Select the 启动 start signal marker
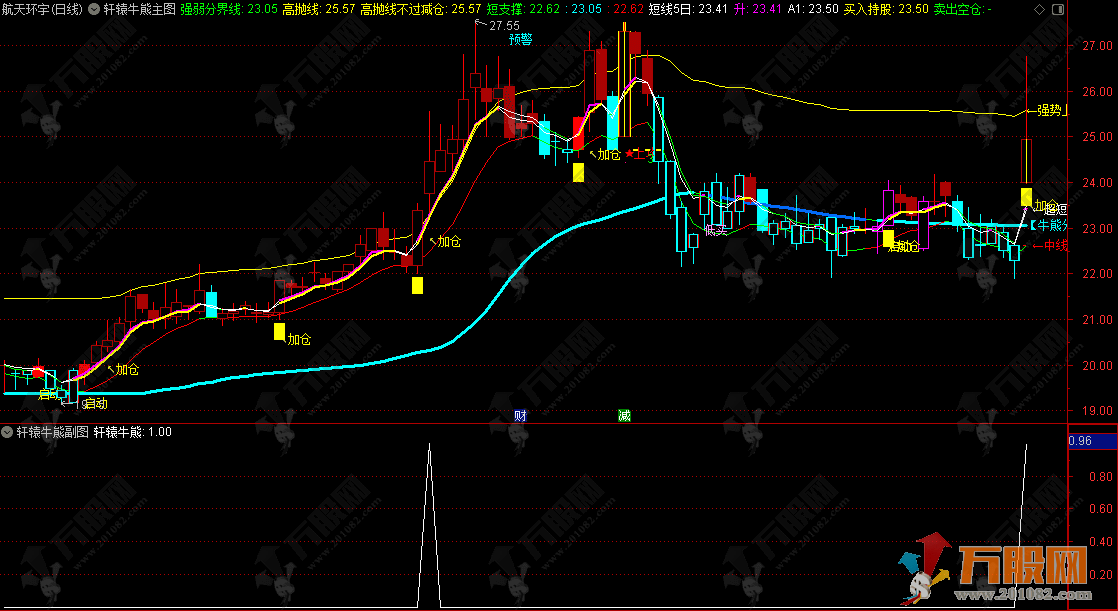 coord(95,404)
